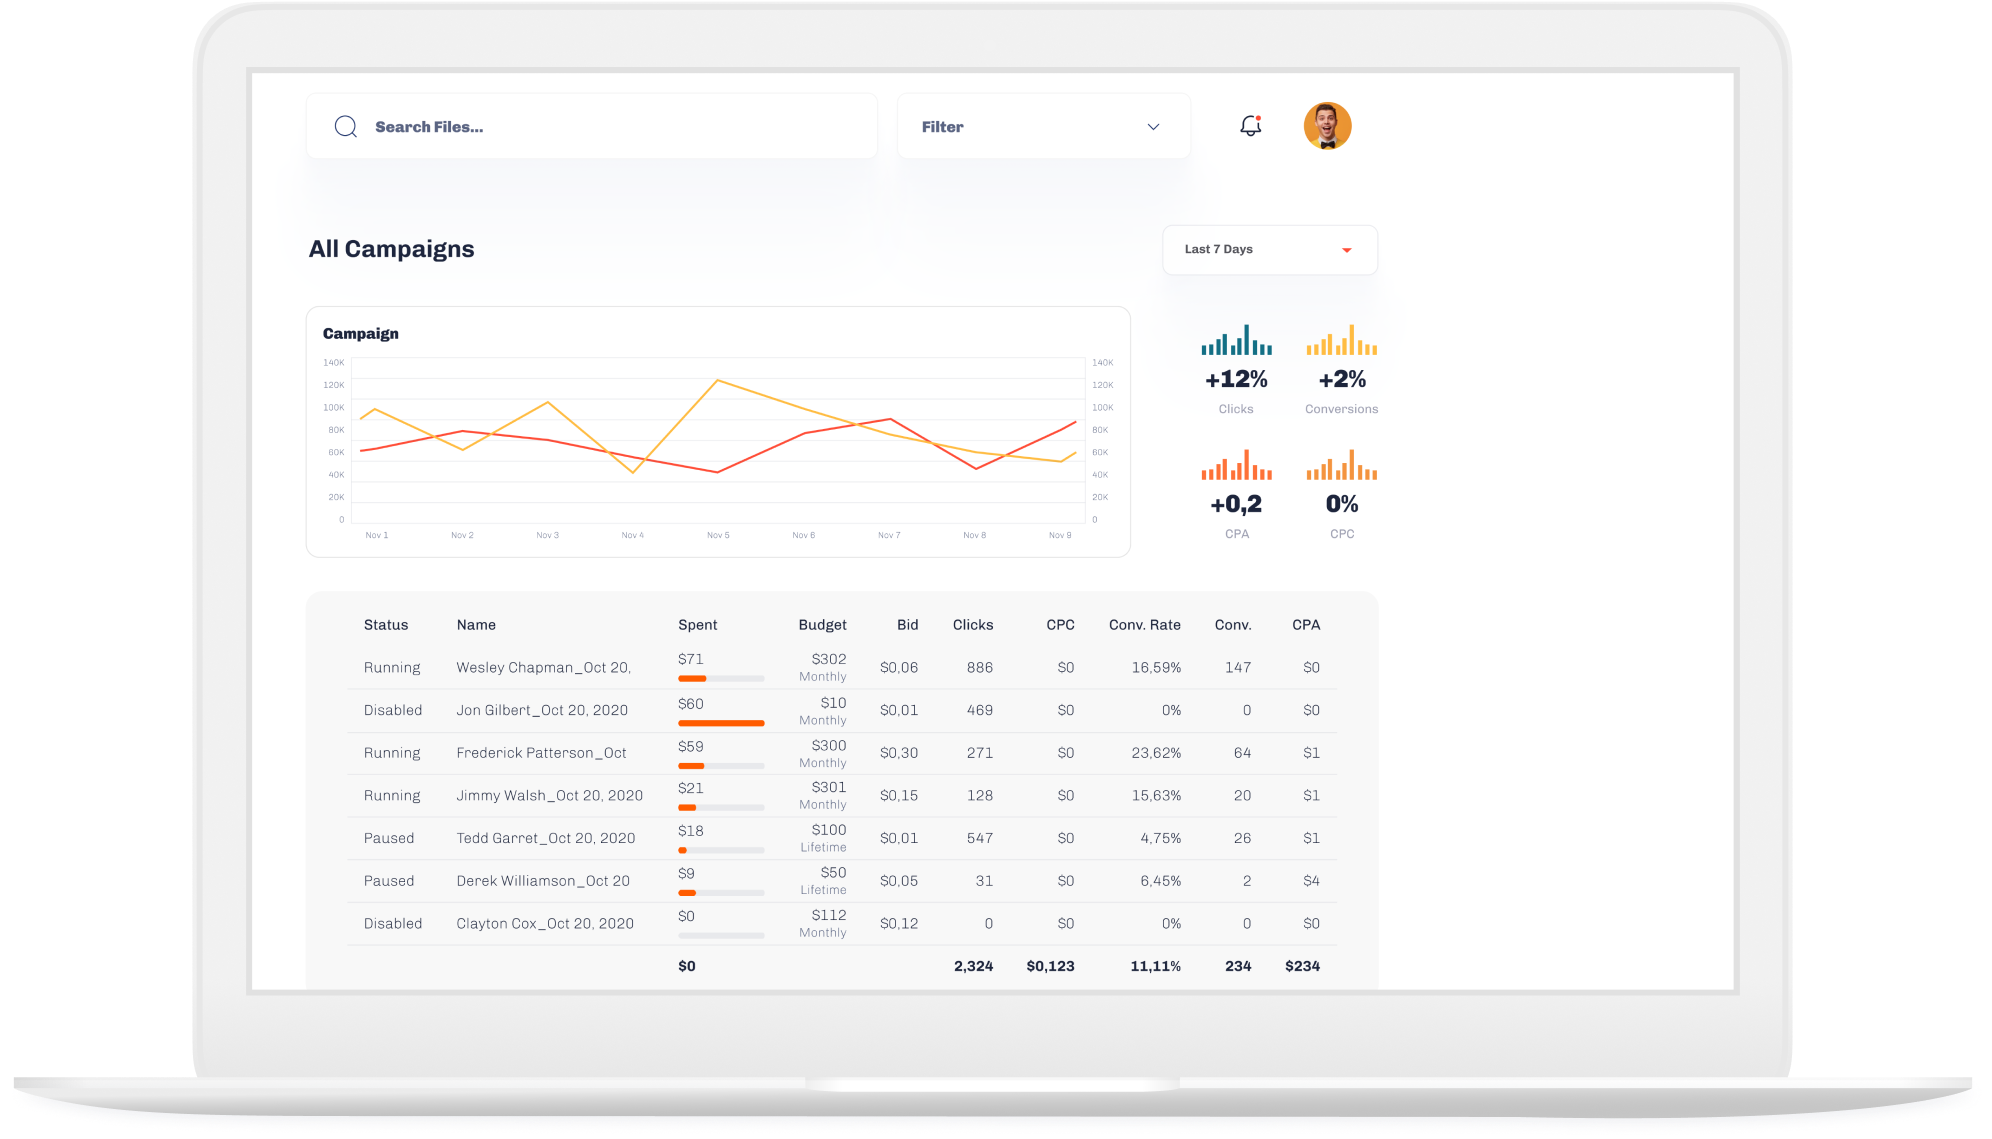Select the +12% Clicks statistic
This screenshot has width=1992, height=1139.
click(x=1236, y=379)
